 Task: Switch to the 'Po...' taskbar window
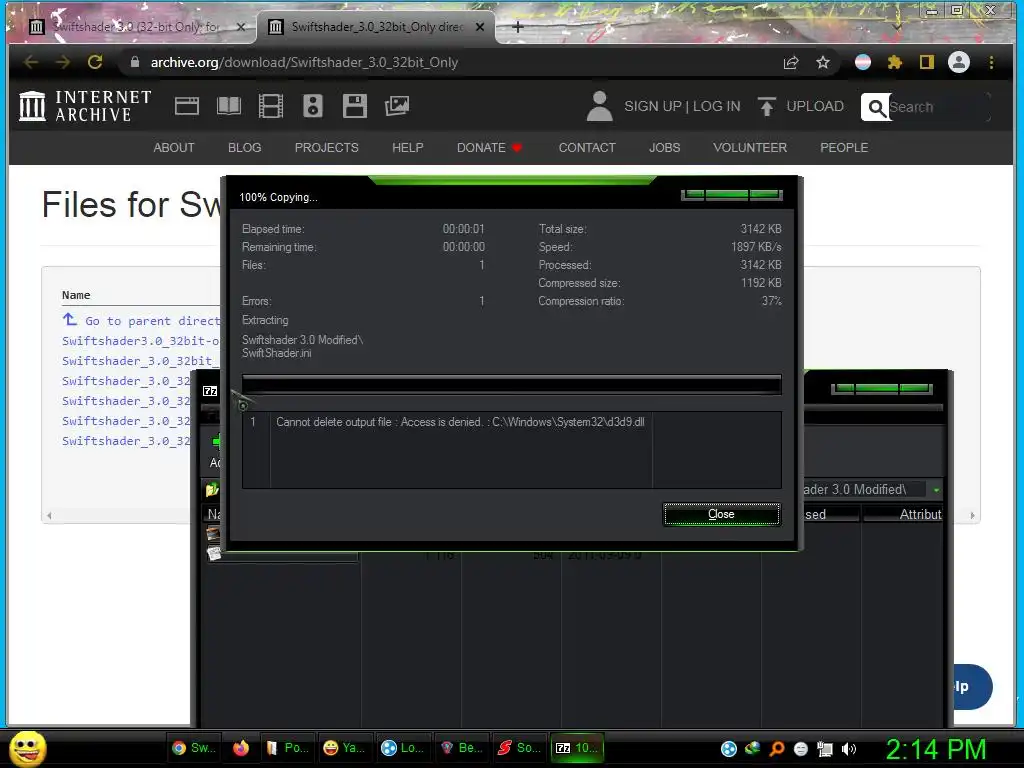(287, 748)
